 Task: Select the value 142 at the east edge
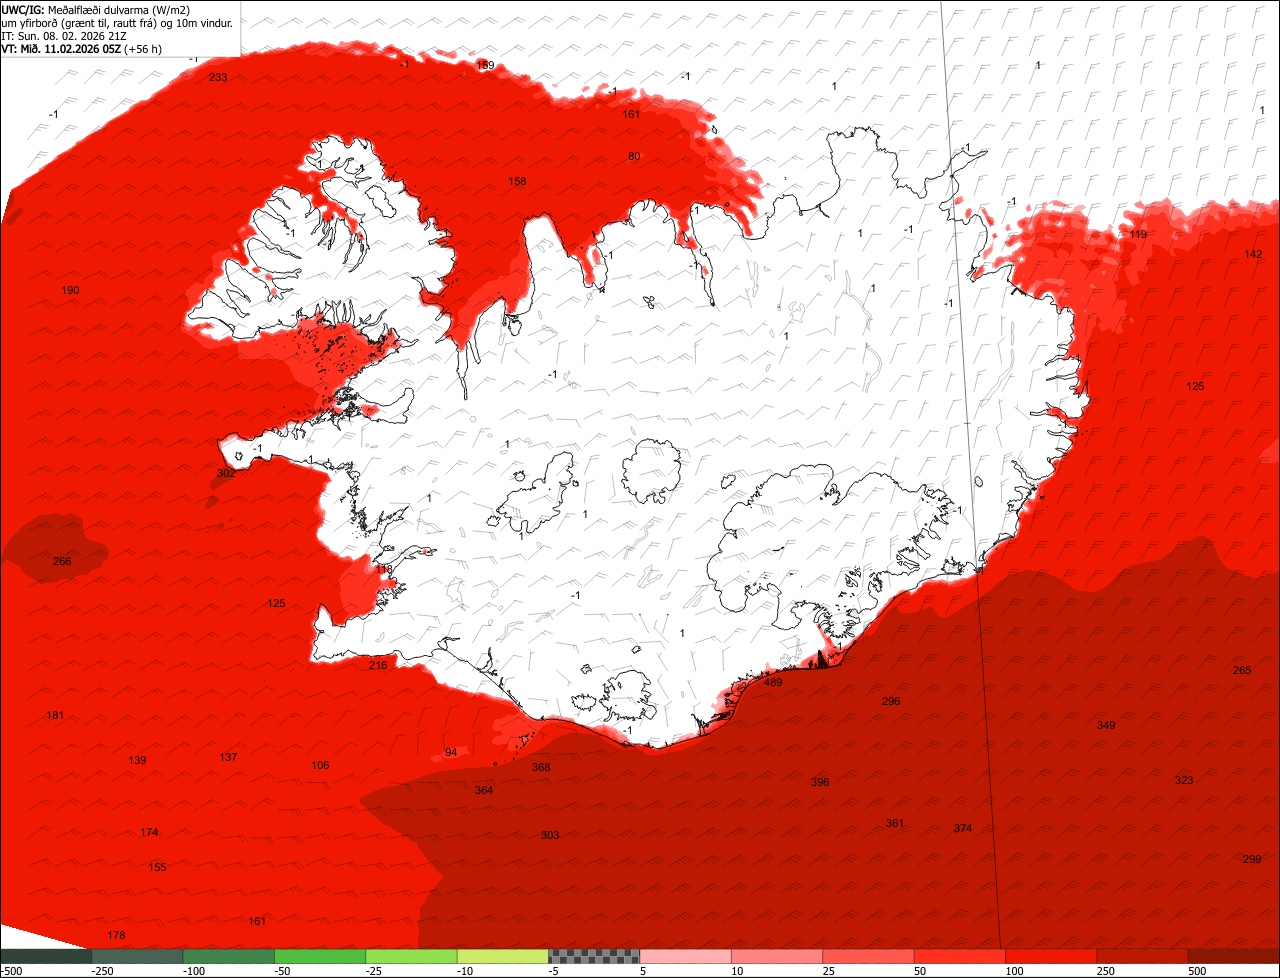pos(1253,254)
